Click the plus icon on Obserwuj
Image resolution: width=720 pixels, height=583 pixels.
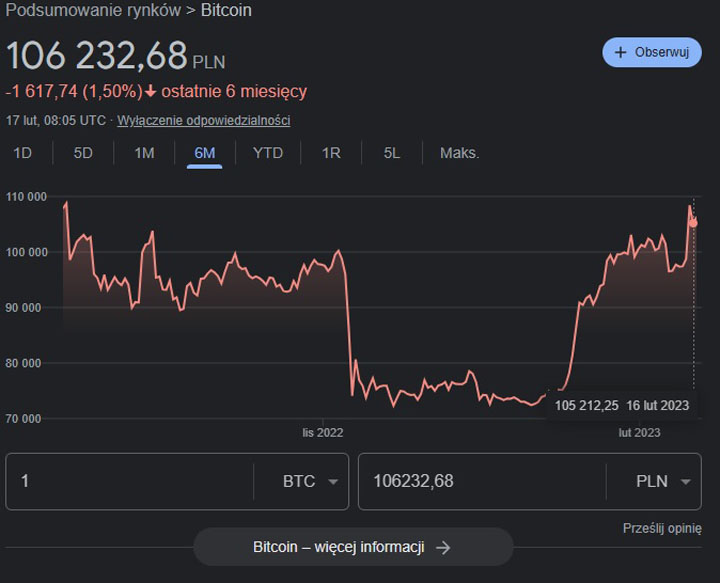(620, 52)
